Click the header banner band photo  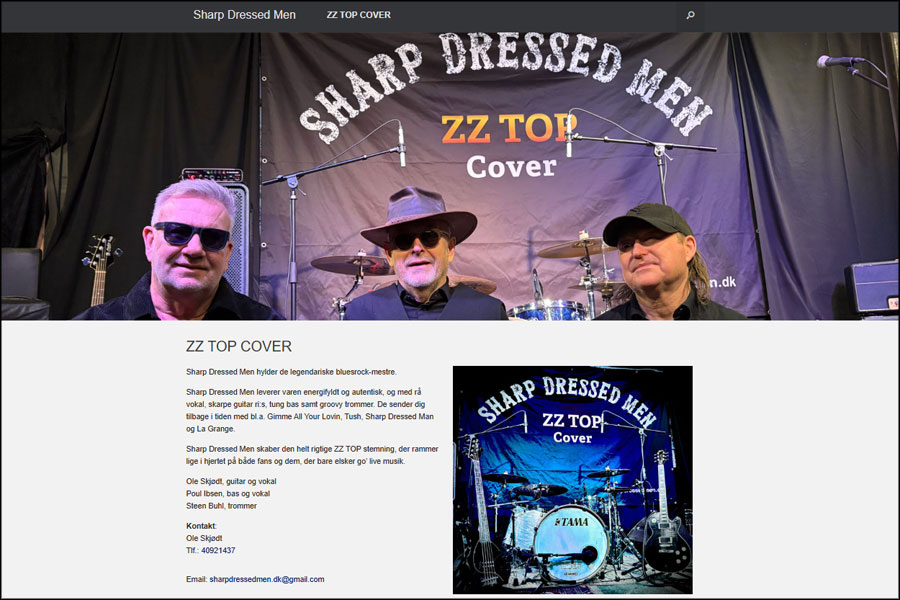pyautogui.click(x=450, y=176)
